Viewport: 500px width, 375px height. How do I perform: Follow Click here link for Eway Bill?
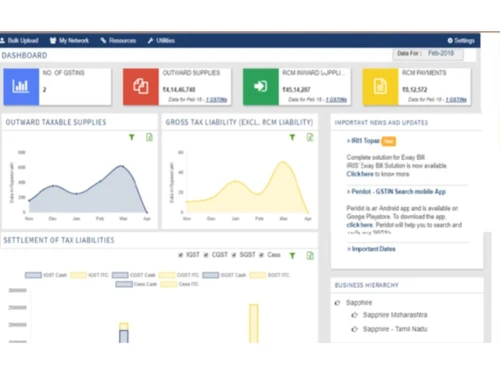point(360,174)
